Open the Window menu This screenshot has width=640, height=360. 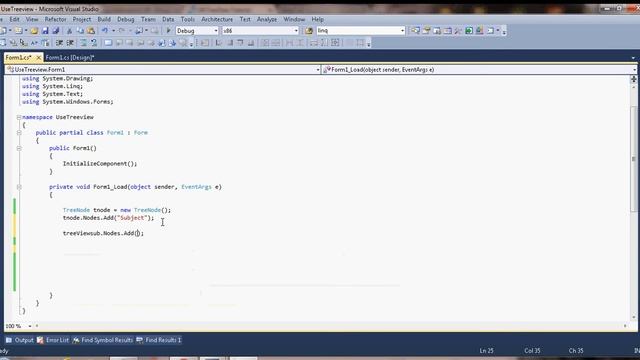click(294, 19)
